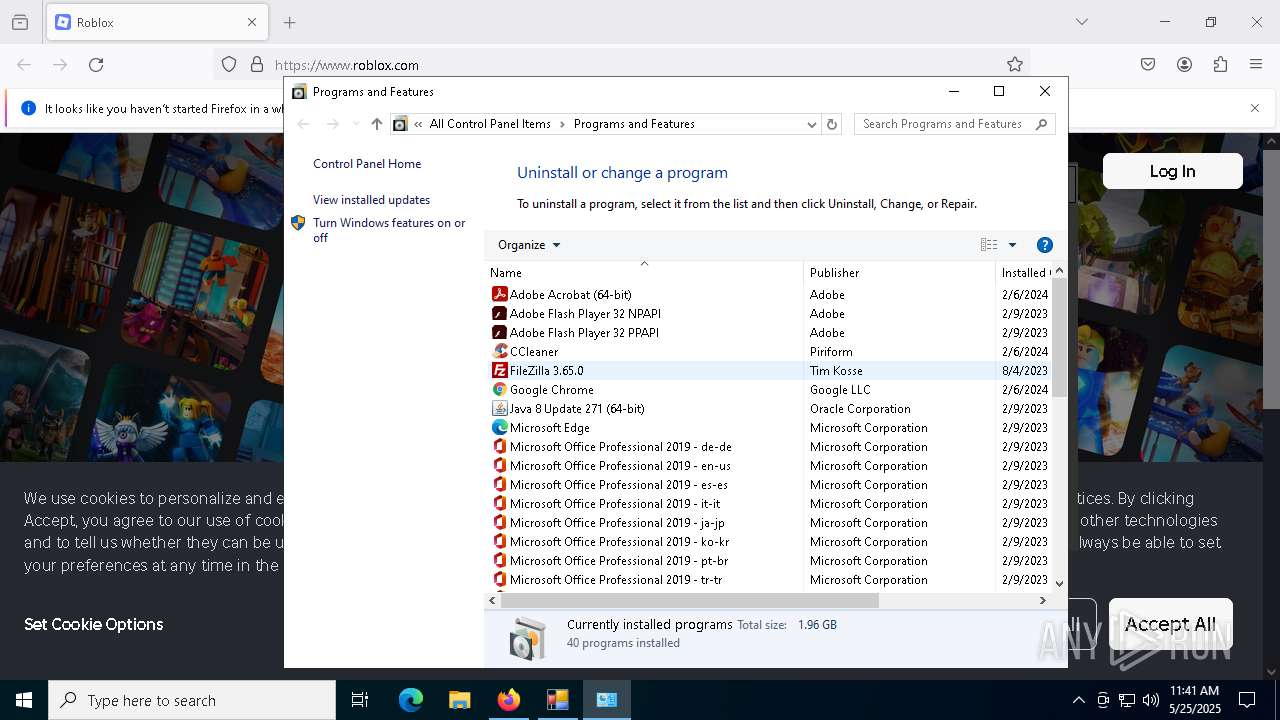Open Set Cookie Options on Roblox
The image size is (1280, 720).
[93, 624]
